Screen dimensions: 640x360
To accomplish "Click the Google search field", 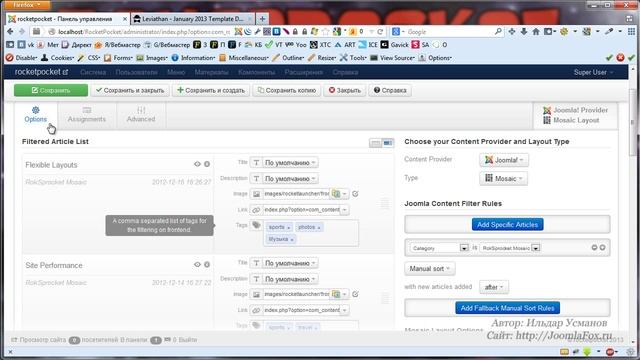I will coord(449,31).
